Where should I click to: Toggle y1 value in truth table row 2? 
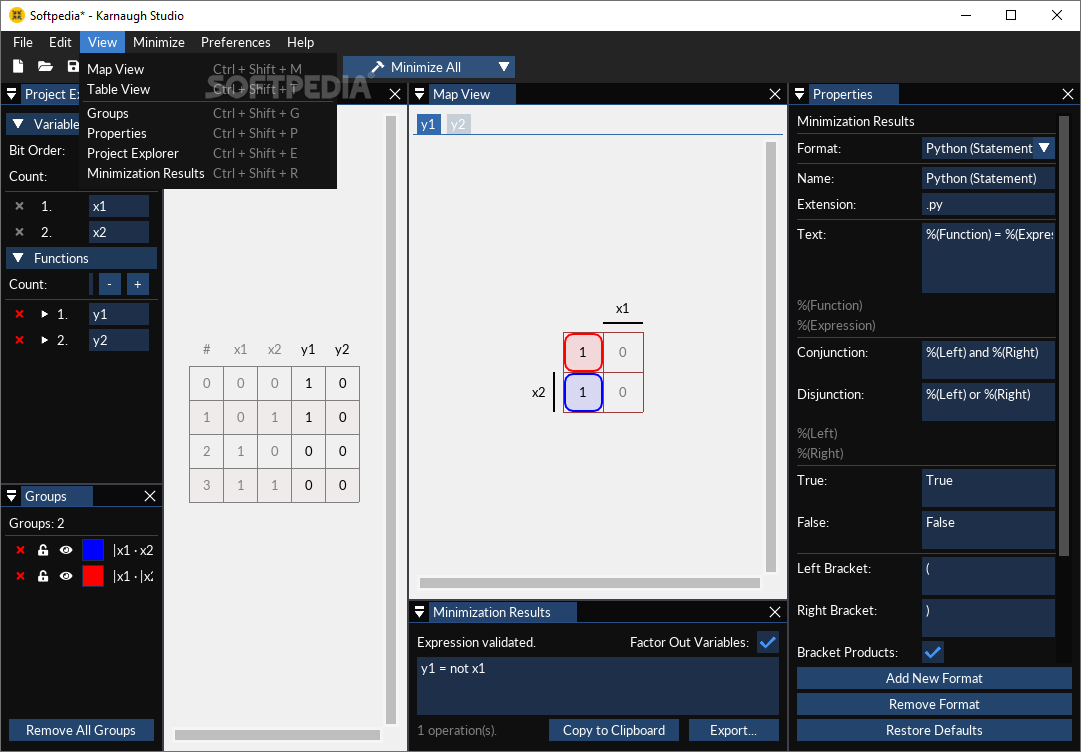[308, 451]
